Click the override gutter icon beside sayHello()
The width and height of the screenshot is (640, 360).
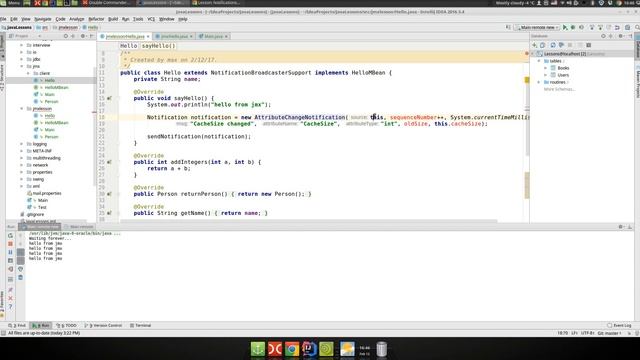(109, 98)
